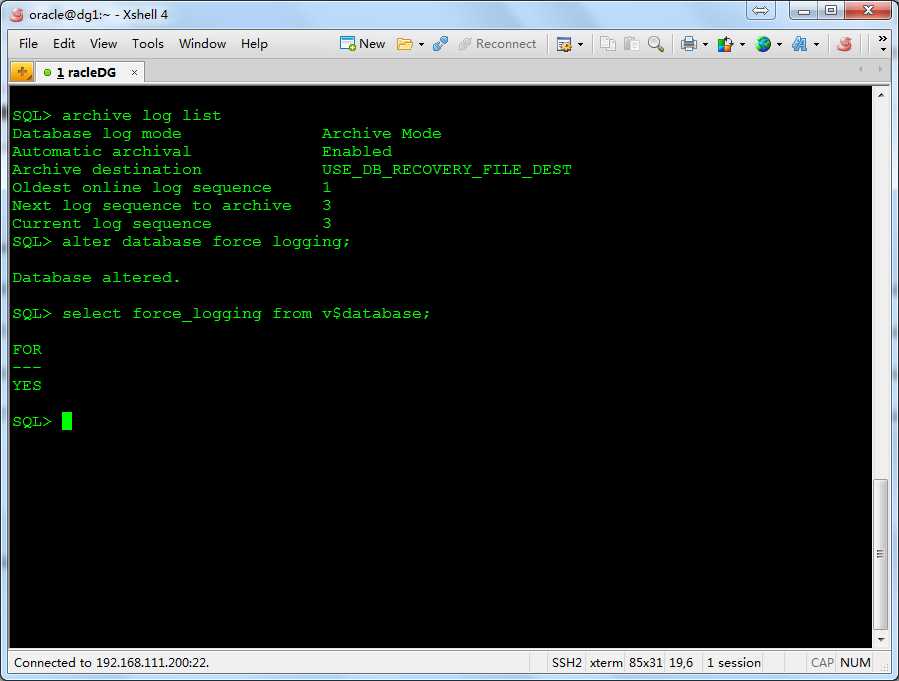This screenshot has width=899, height=681.
Task: Click the Xshell app icon in title bar
Action: 17,14
